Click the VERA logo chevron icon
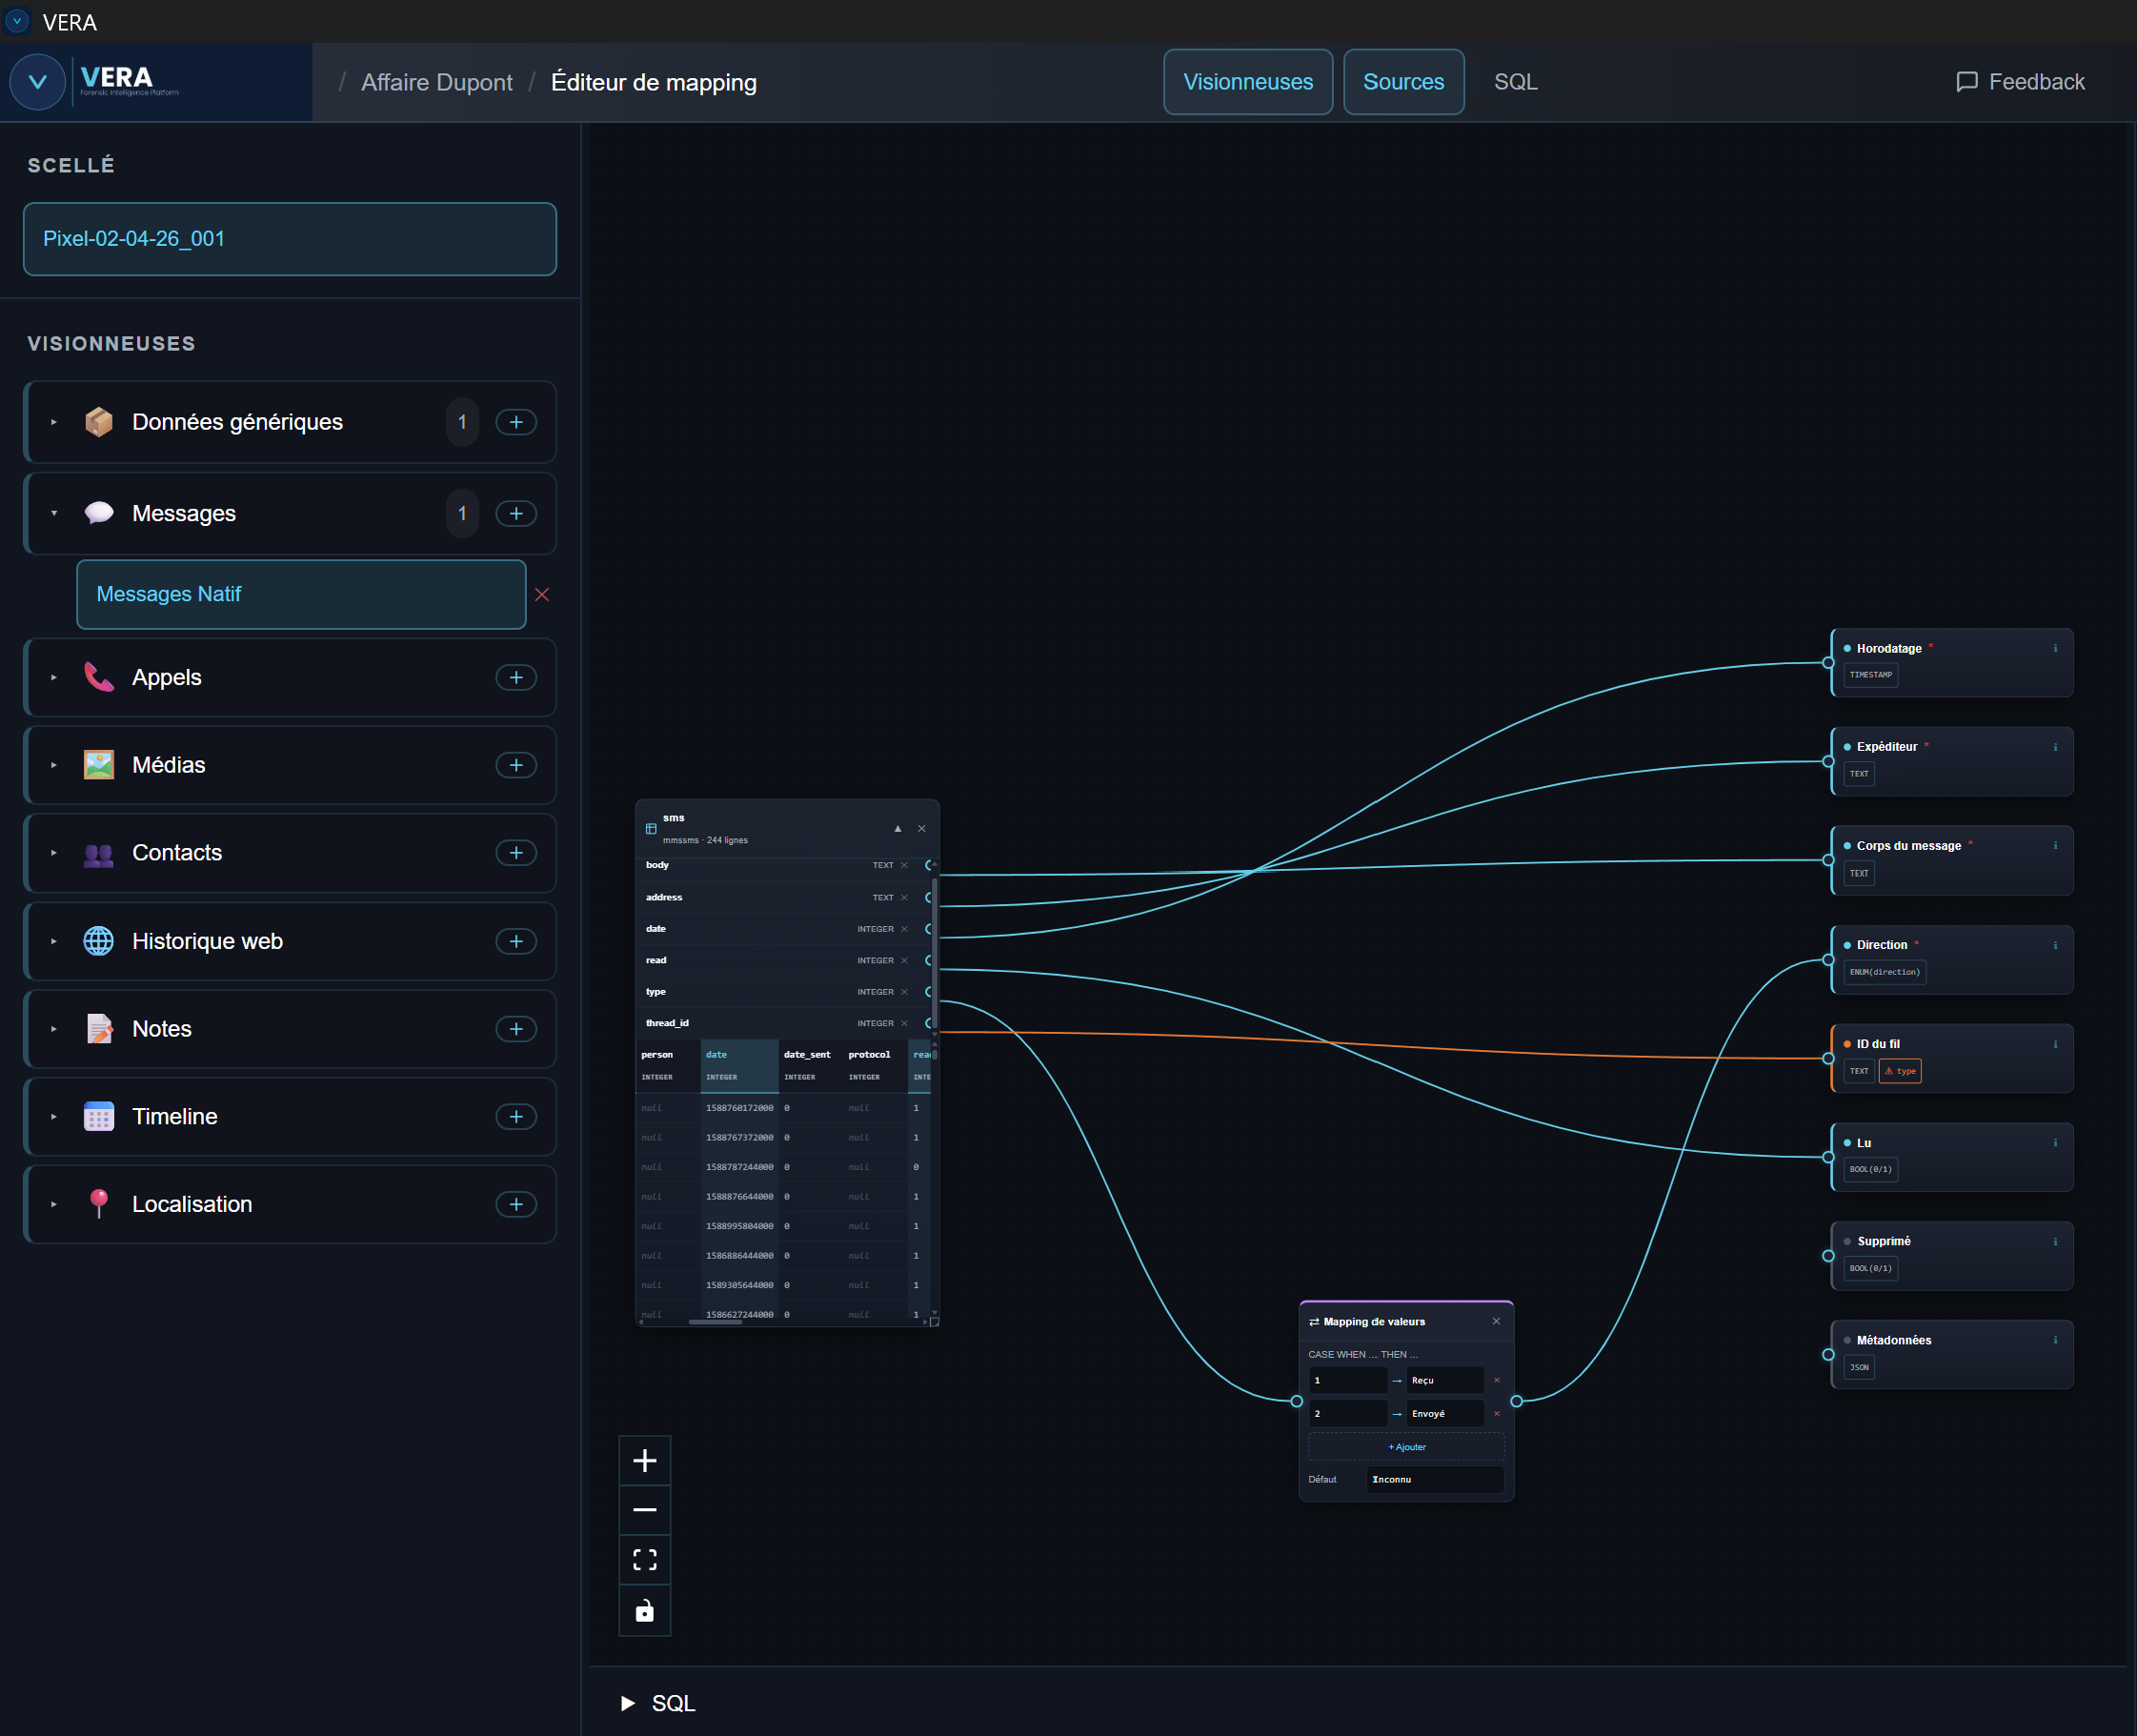The image size is (2137, 1736). click(38, 82)
